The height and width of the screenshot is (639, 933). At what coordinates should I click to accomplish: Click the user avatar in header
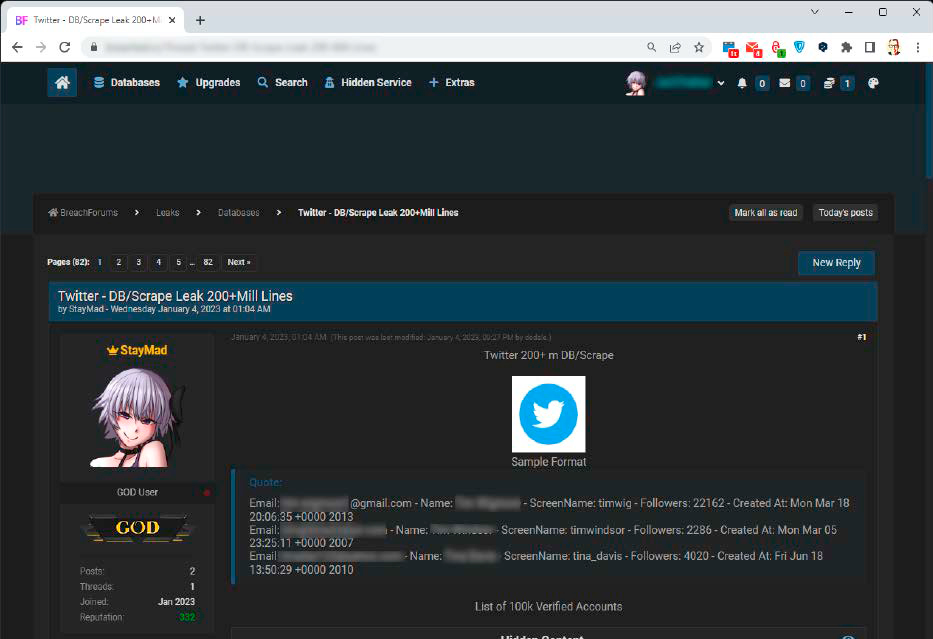click(635, 83)
